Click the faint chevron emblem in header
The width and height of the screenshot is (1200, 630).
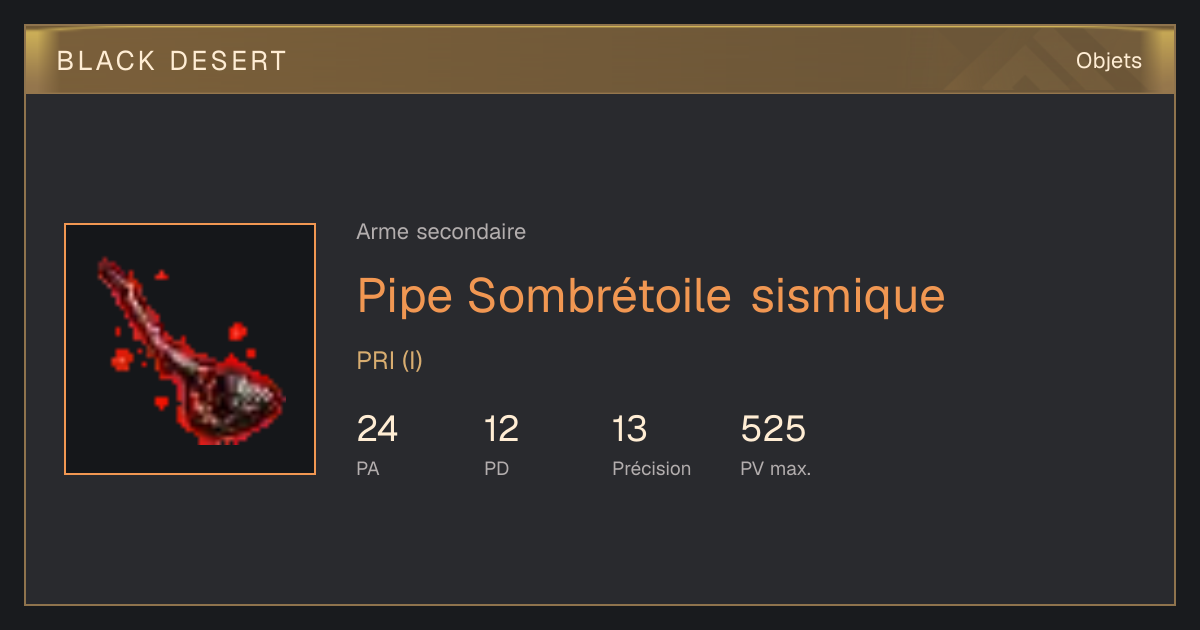1030,64
